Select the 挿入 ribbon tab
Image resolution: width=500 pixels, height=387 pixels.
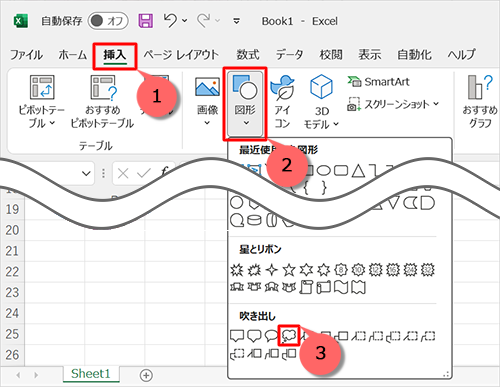tap(115, 55)
